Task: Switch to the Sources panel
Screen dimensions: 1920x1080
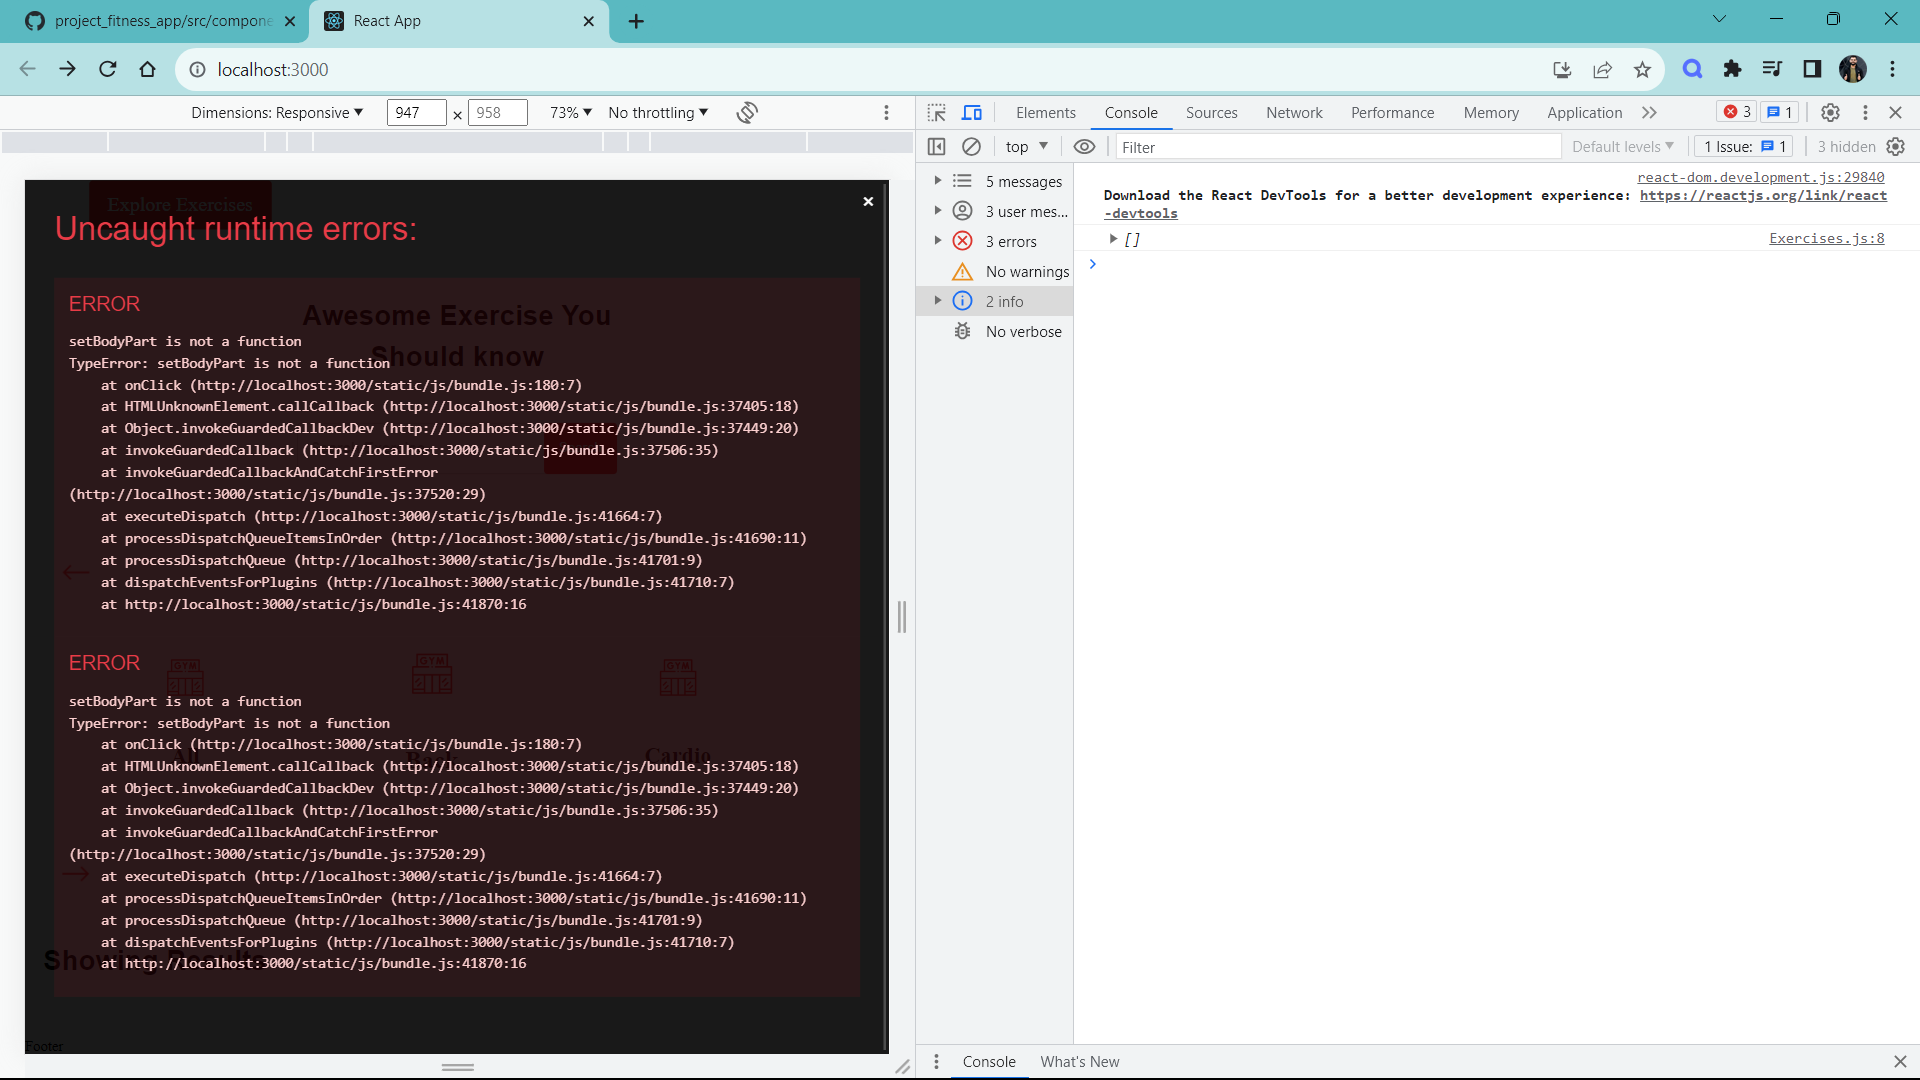Action: click(x=1211, y=112)
